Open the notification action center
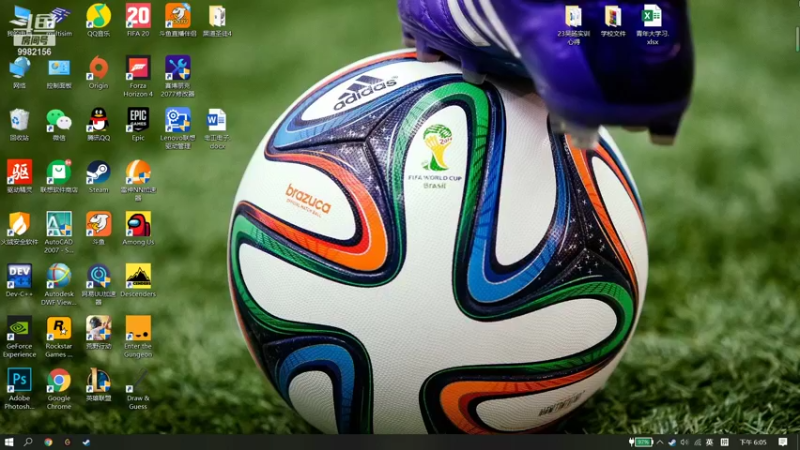 click(x=783, y=442)
